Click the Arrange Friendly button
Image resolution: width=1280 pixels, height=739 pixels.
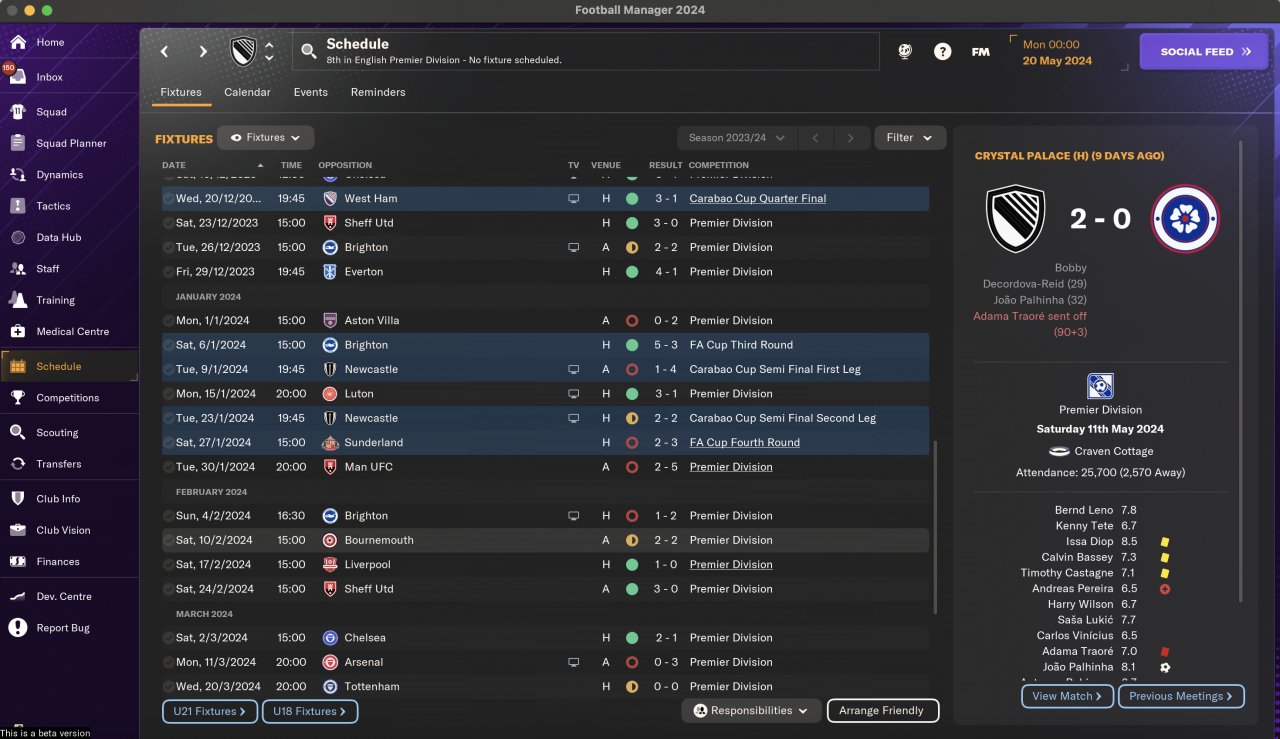(883, 711)
